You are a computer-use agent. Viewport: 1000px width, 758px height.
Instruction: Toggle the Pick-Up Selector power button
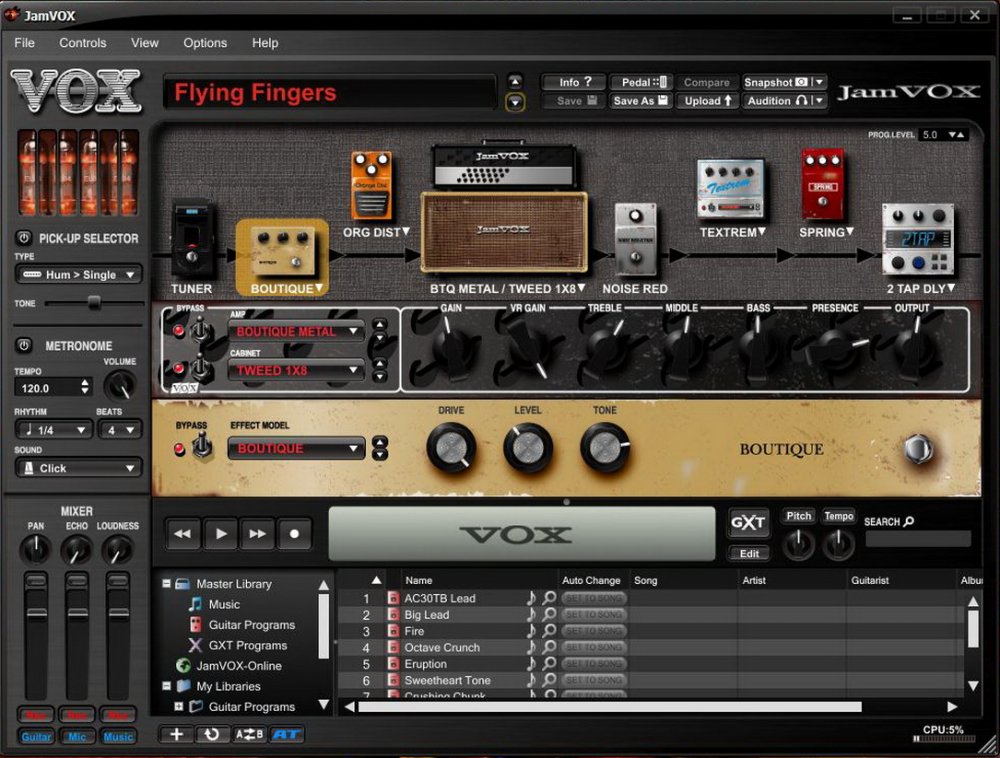tap(24, 238)
